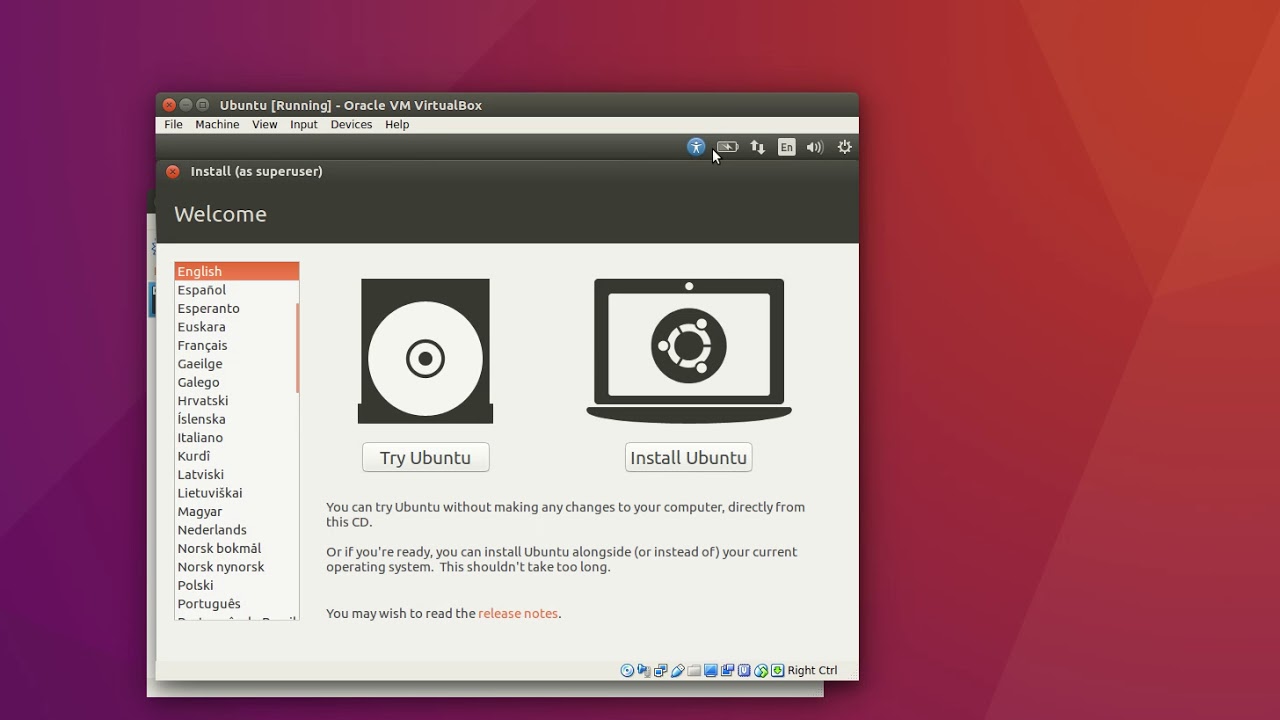Select Esperanto in the language list
Screen dimensions: 1280x720
click(236, 308)
